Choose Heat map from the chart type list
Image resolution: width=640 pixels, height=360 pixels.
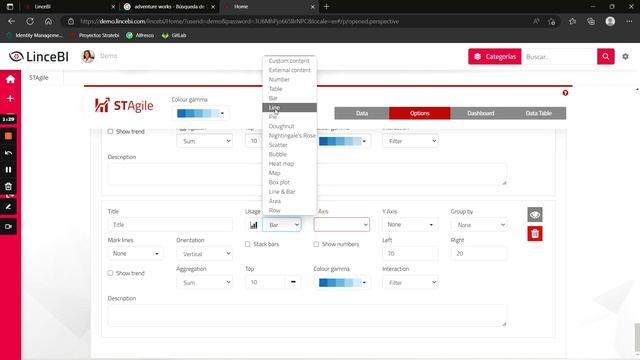(x=289, y=164)
